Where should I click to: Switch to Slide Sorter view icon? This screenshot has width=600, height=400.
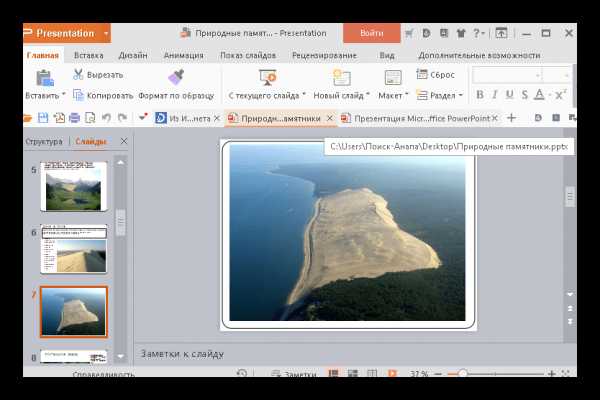tap(352, 373)
